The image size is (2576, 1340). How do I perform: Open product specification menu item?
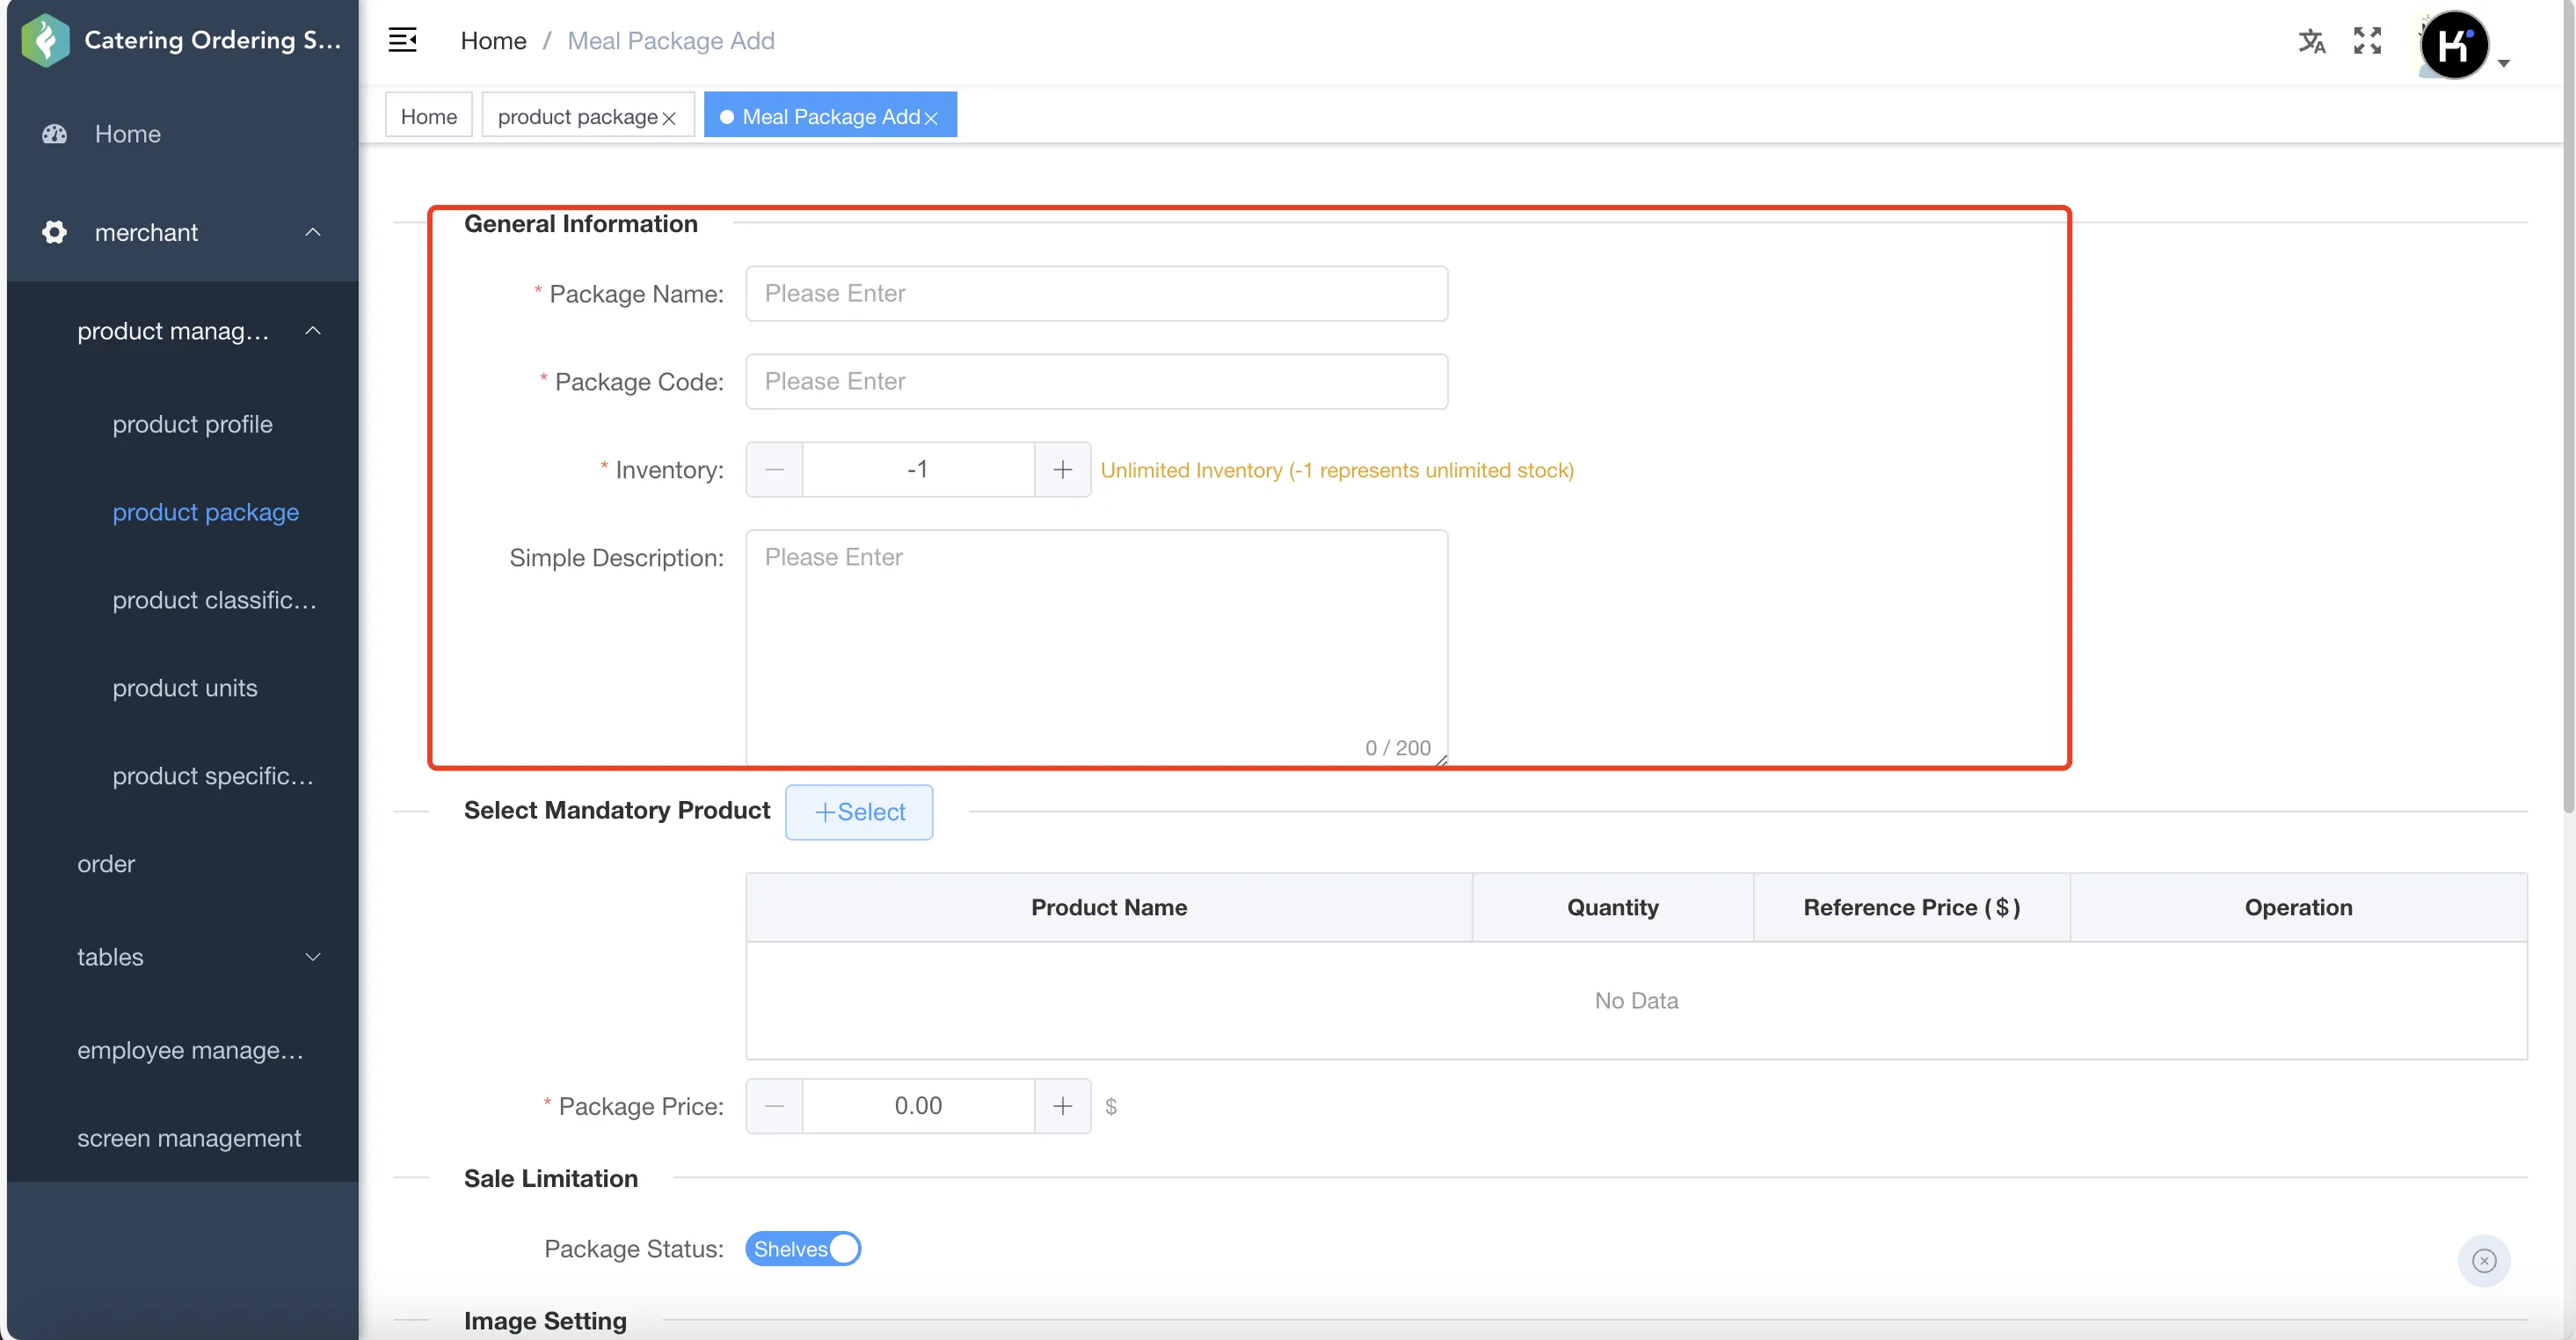[213, 776]
